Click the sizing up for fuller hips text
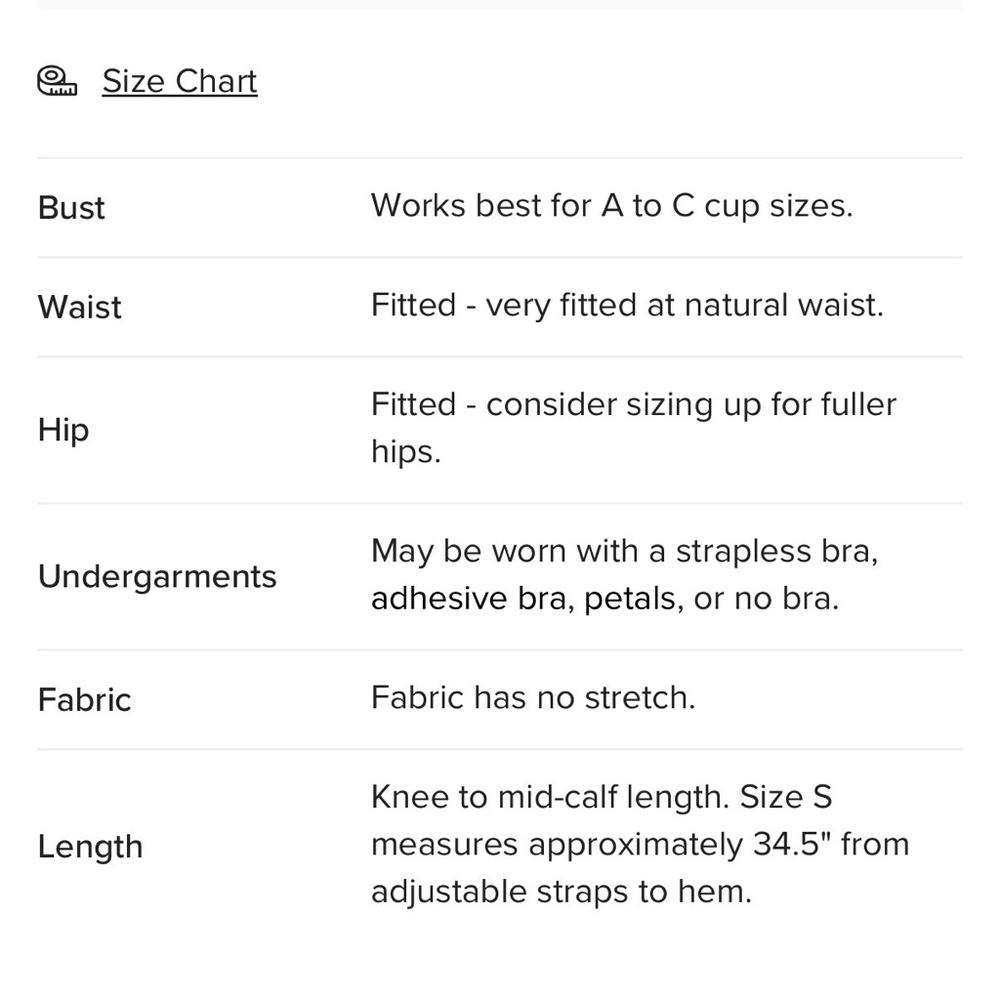Screen dimensions: 1000x1000 633,428
